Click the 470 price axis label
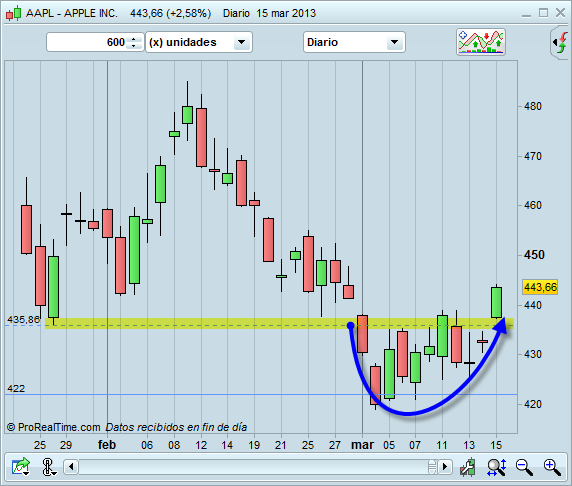The height and width of the screenshot is (486, 572). 533,157
